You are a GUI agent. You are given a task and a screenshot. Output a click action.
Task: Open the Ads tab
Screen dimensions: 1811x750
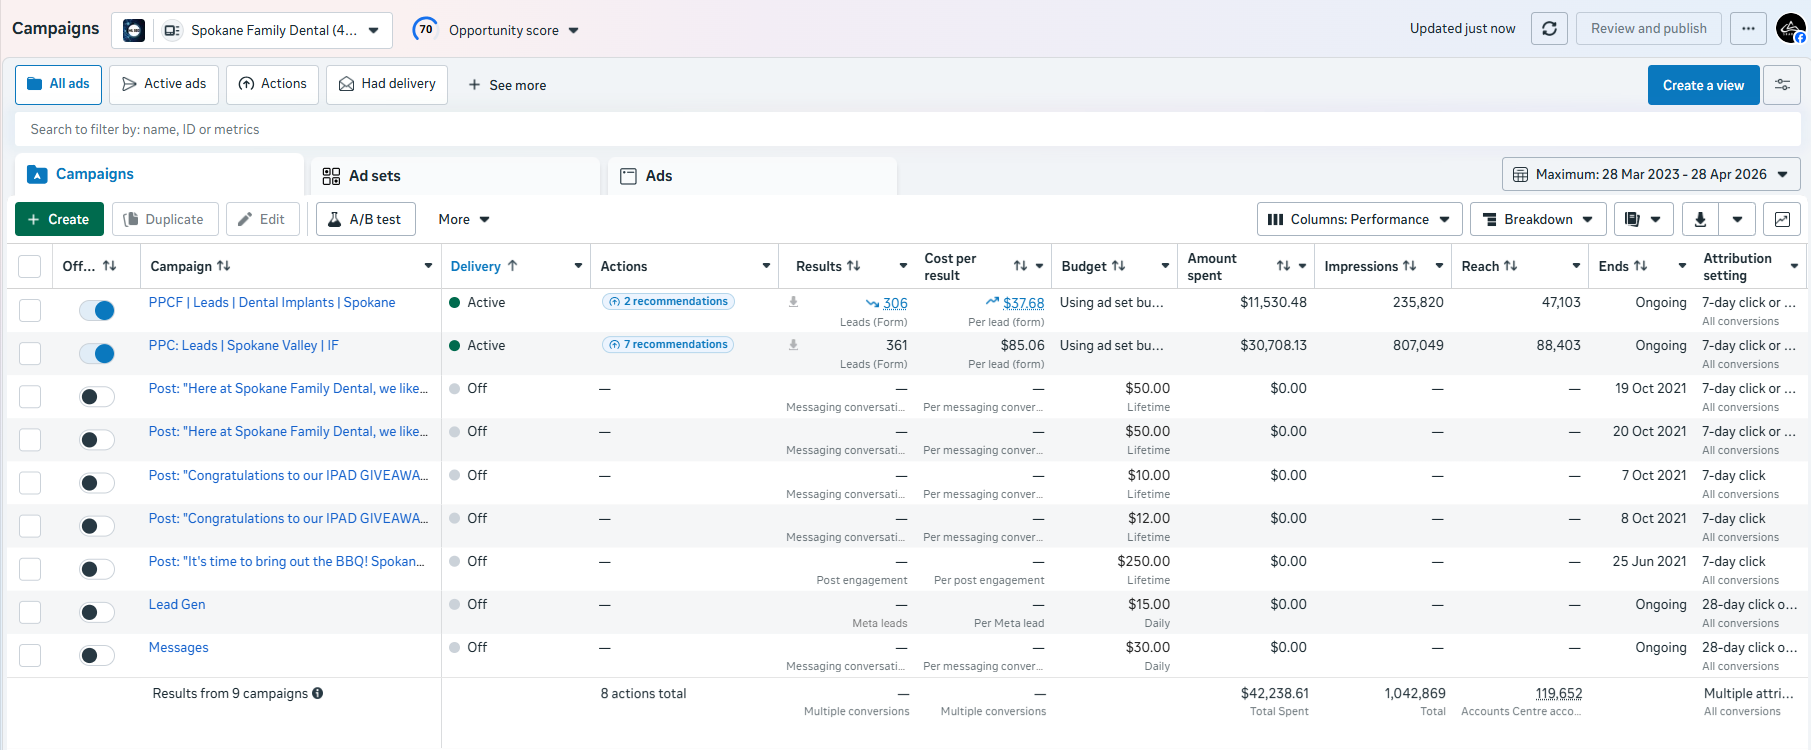pos(752,176)
